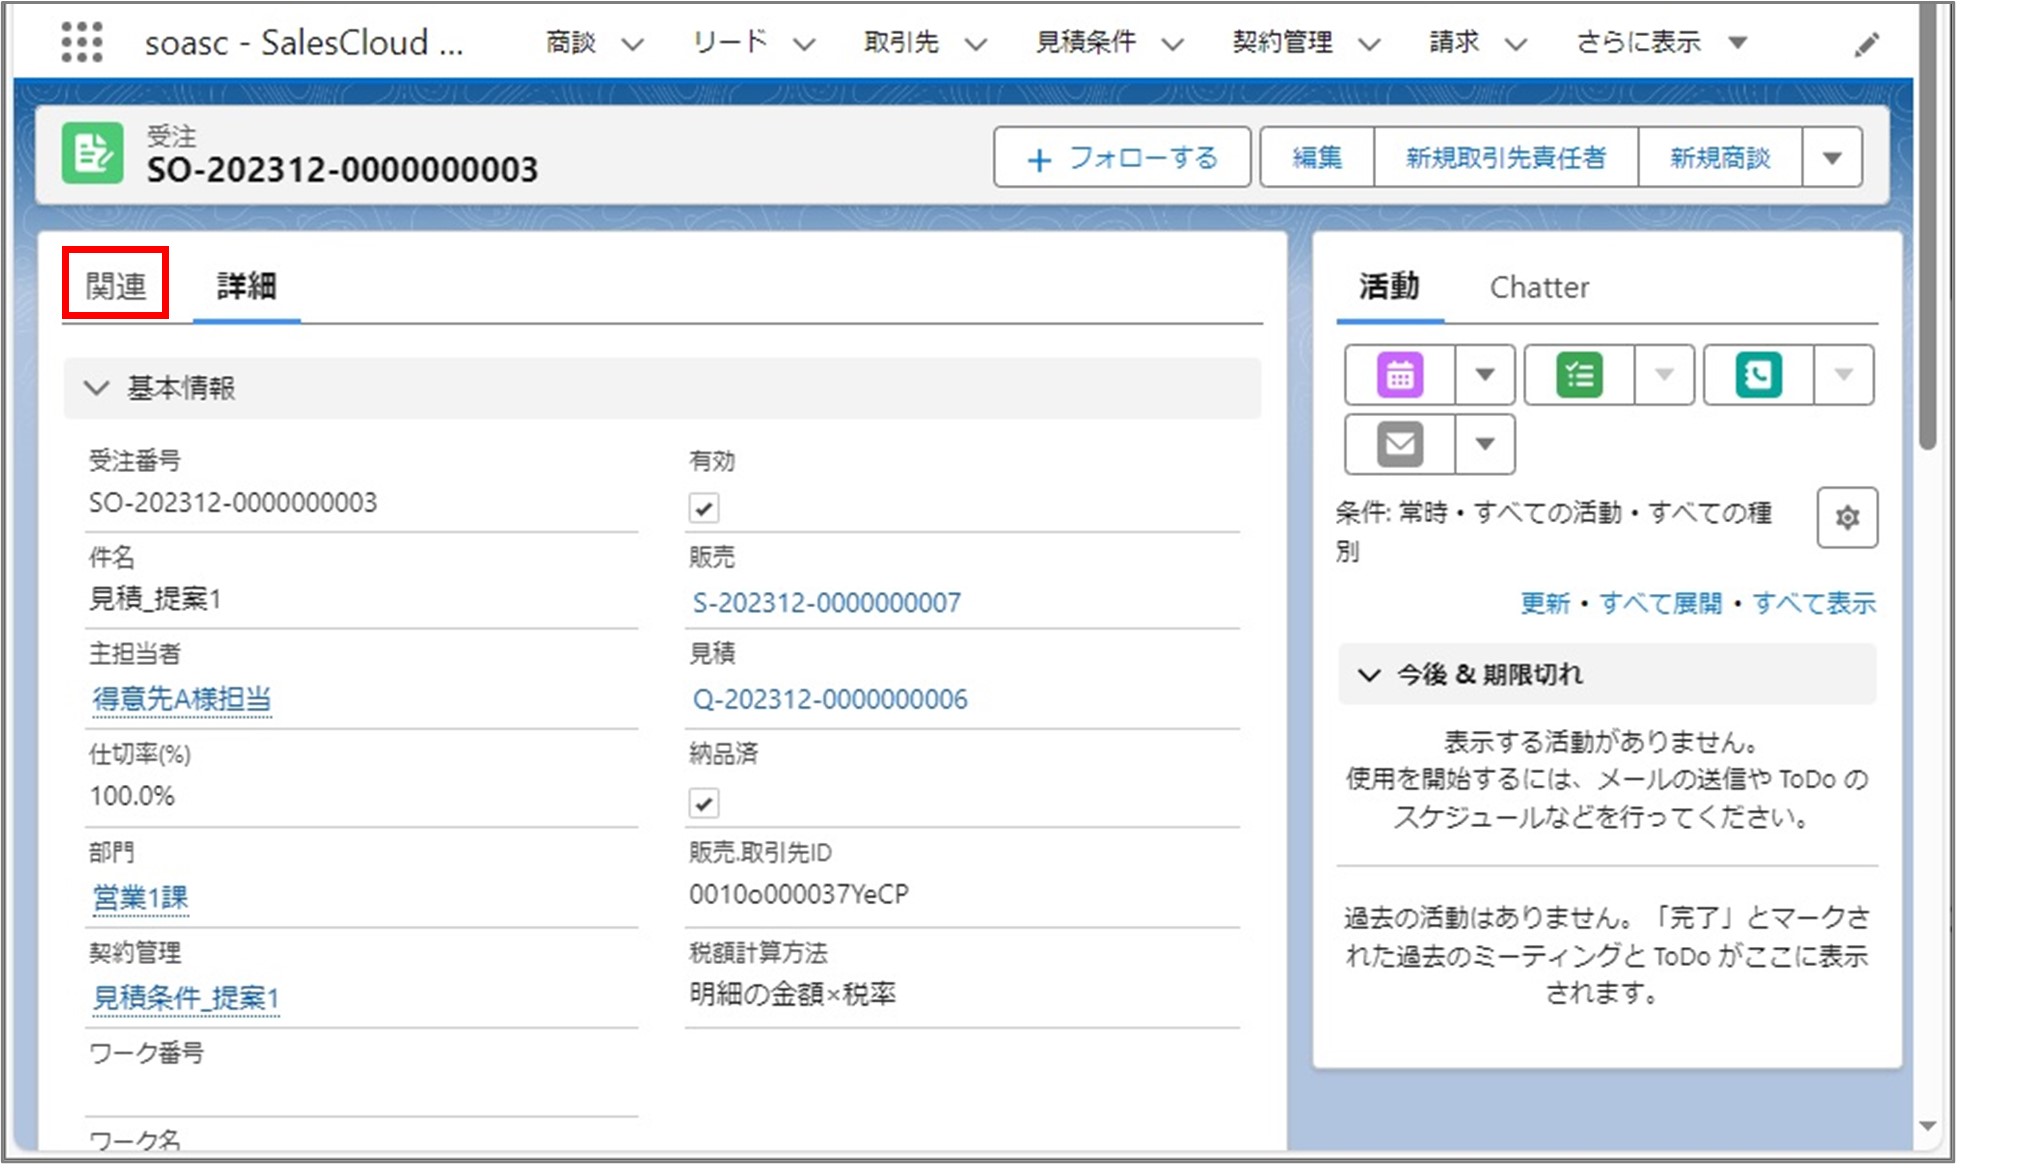Click the 編集 button
Screen dimensions: 2027x1169
(x=1317, y=157)
